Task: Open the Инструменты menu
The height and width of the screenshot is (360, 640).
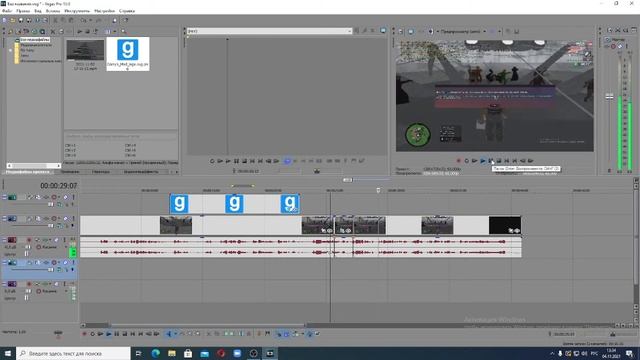Action: (77, 11)
